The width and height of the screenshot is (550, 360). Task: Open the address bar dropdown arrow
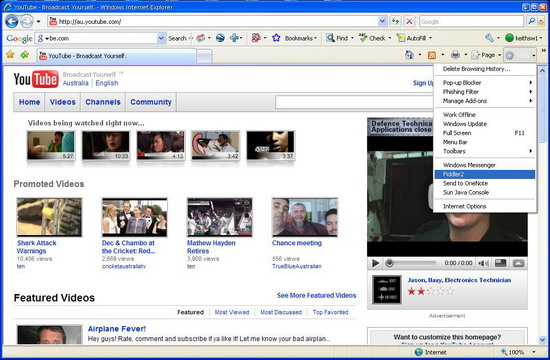[x=382, y=21]
